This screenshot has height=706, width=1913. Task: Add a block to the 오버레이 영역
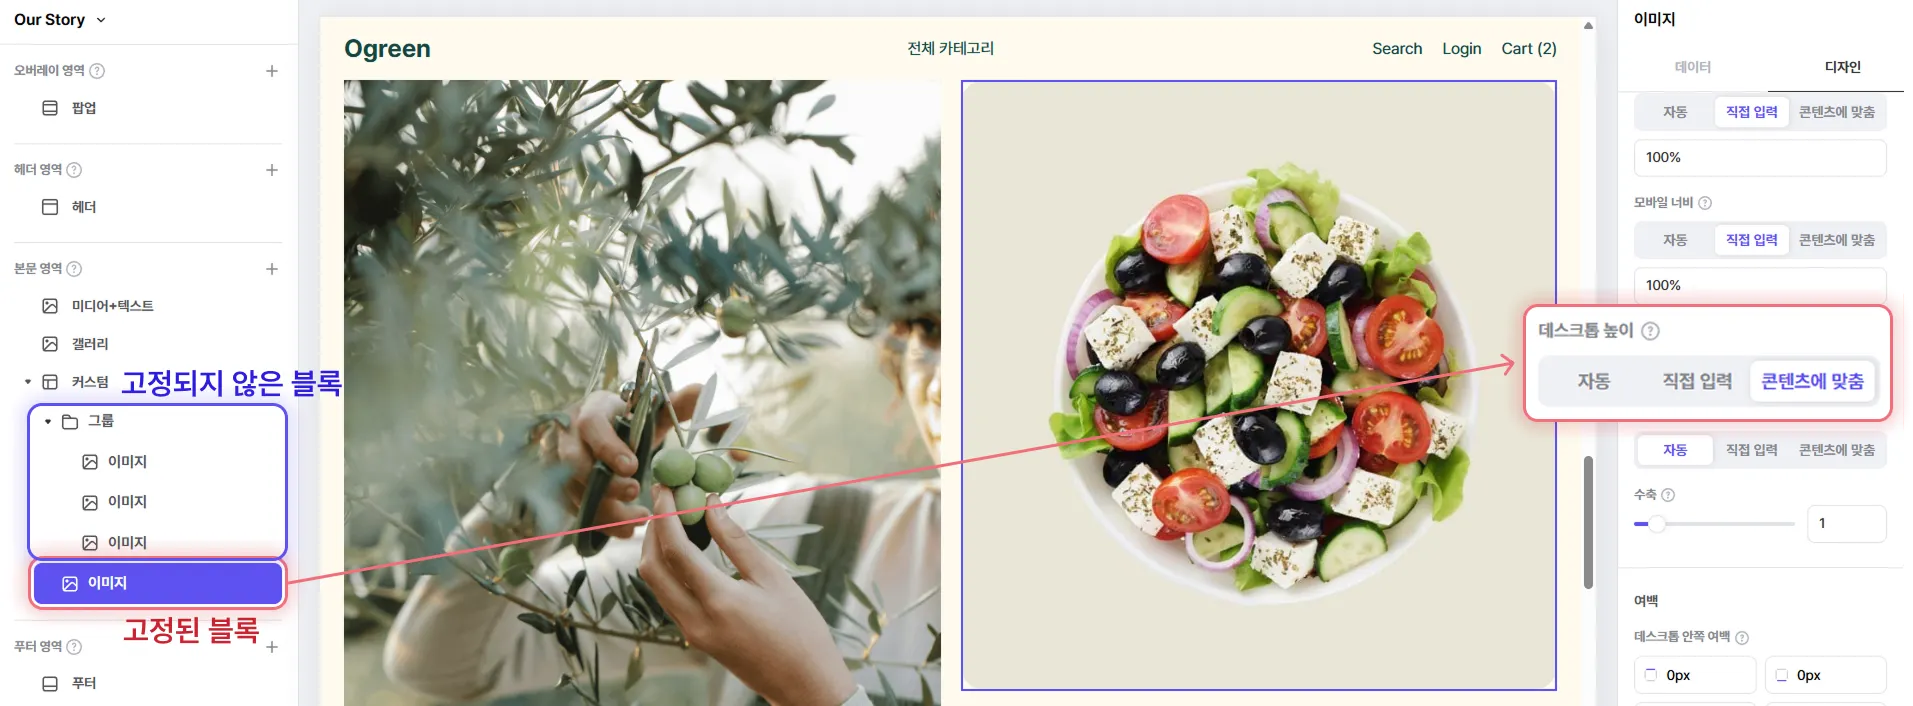coord(272,71)
